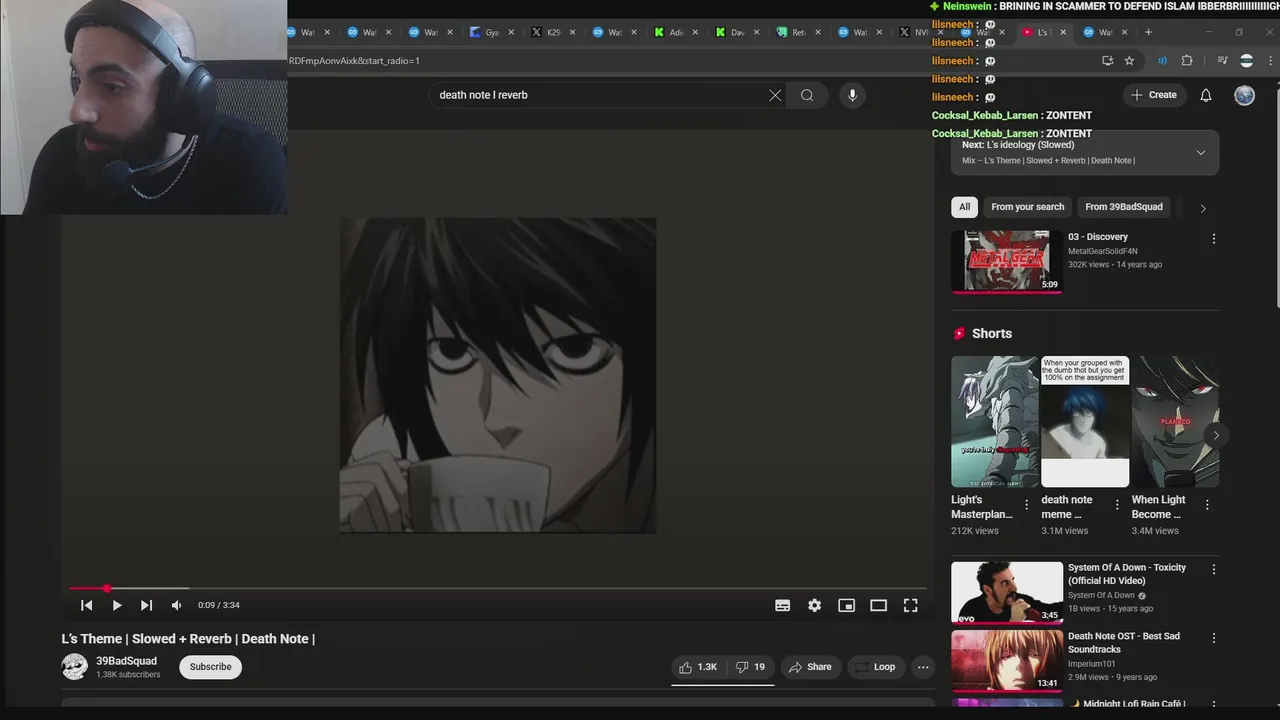Image resolution: width=1280 pixels, height=720 pixels.
Task: Select the 'All' filter chip
Action: click(x=964, y=207)
